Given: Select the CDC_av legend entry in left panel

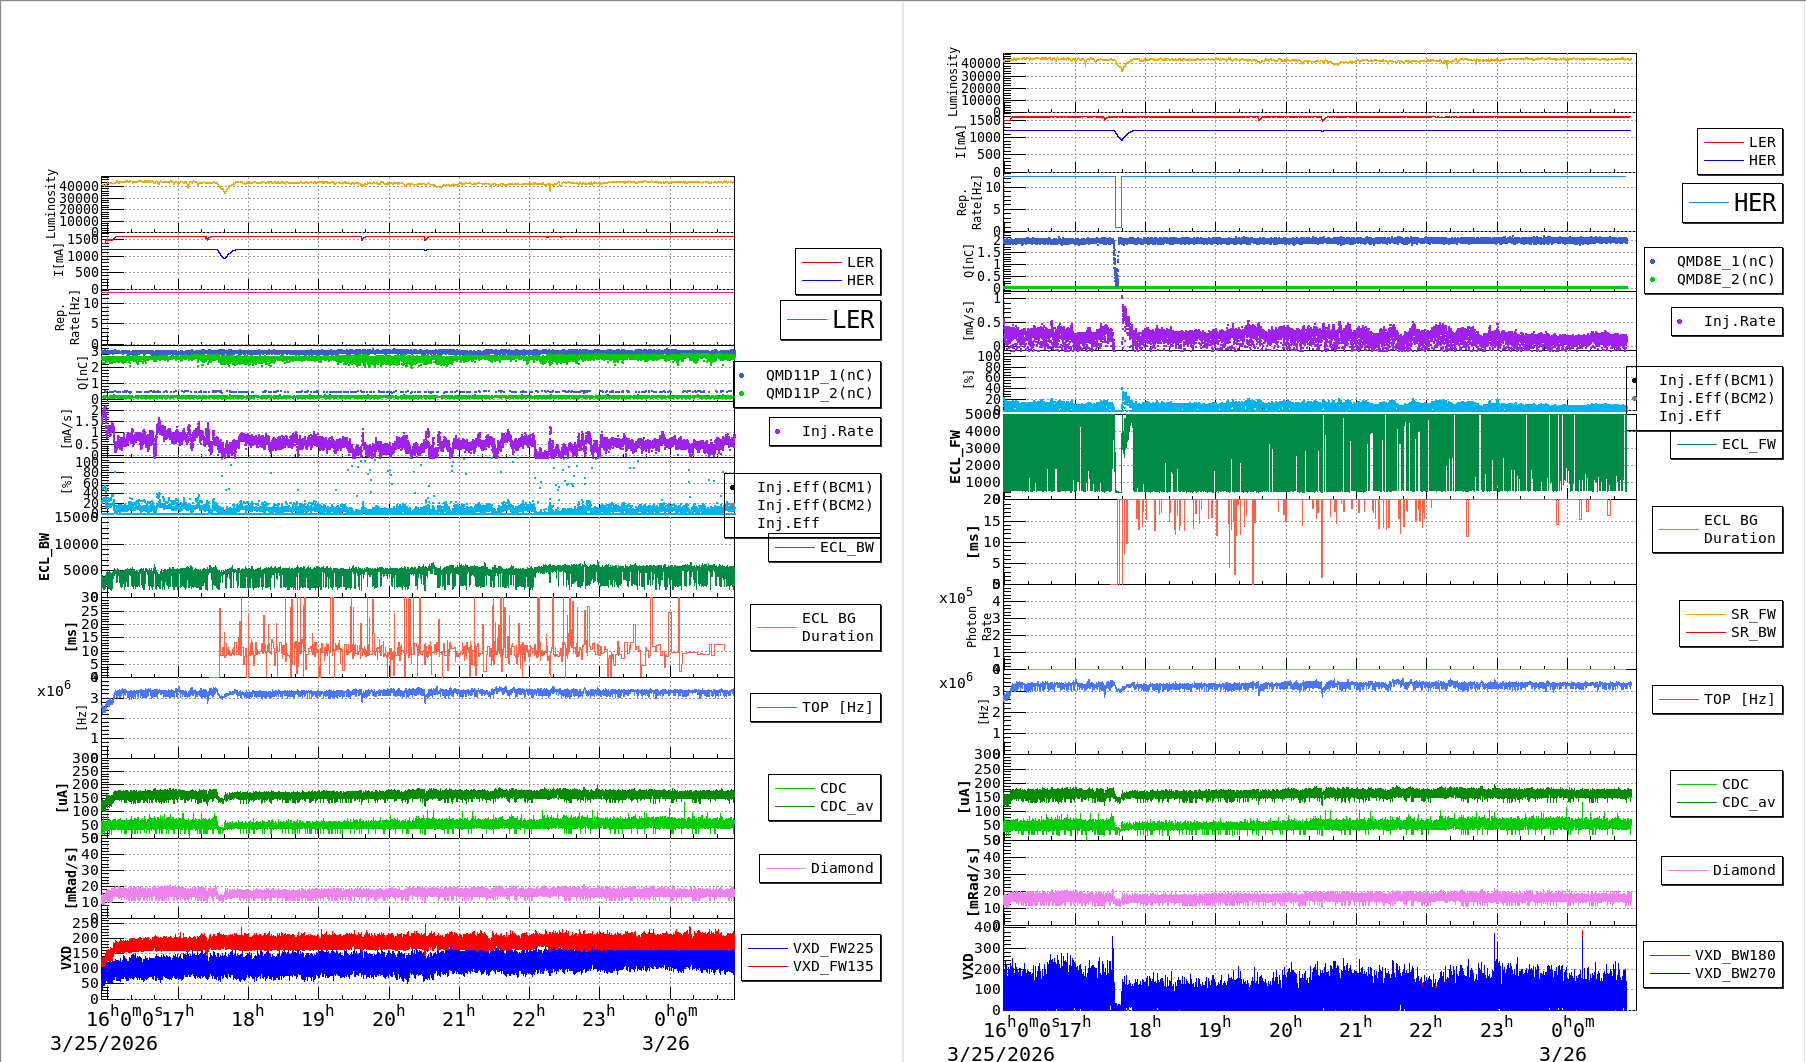Looking at the screenshot, I should [846, 807].
